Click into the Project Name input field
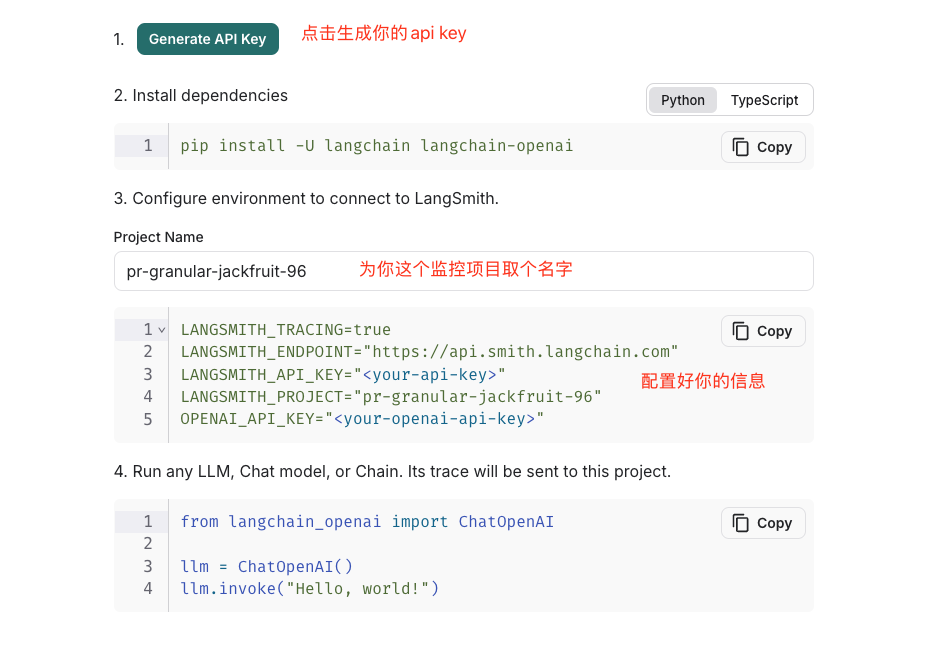The height and width of the screenshot is (647, 946). click(463, 271)
